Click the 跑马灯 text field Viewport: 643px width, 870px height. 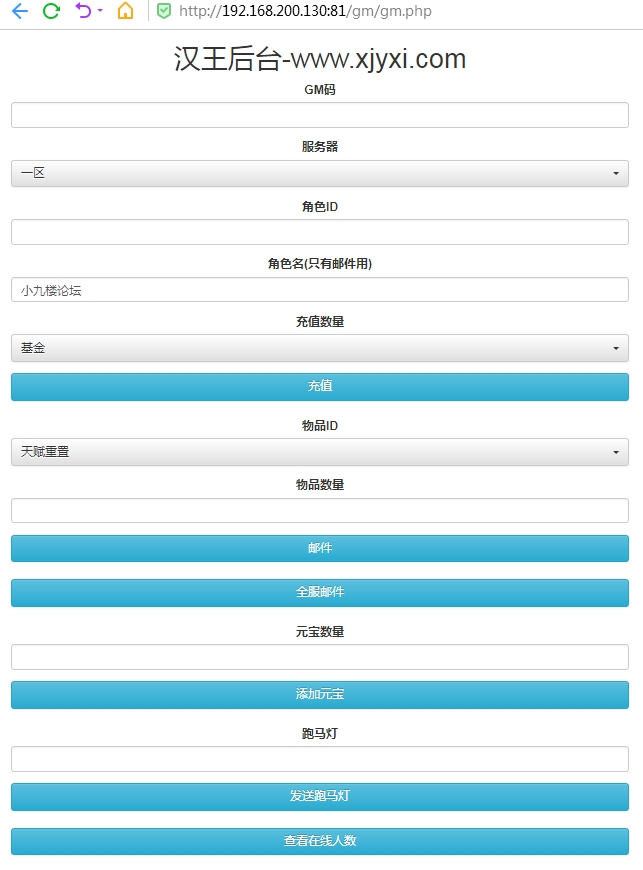coord(319,759)
